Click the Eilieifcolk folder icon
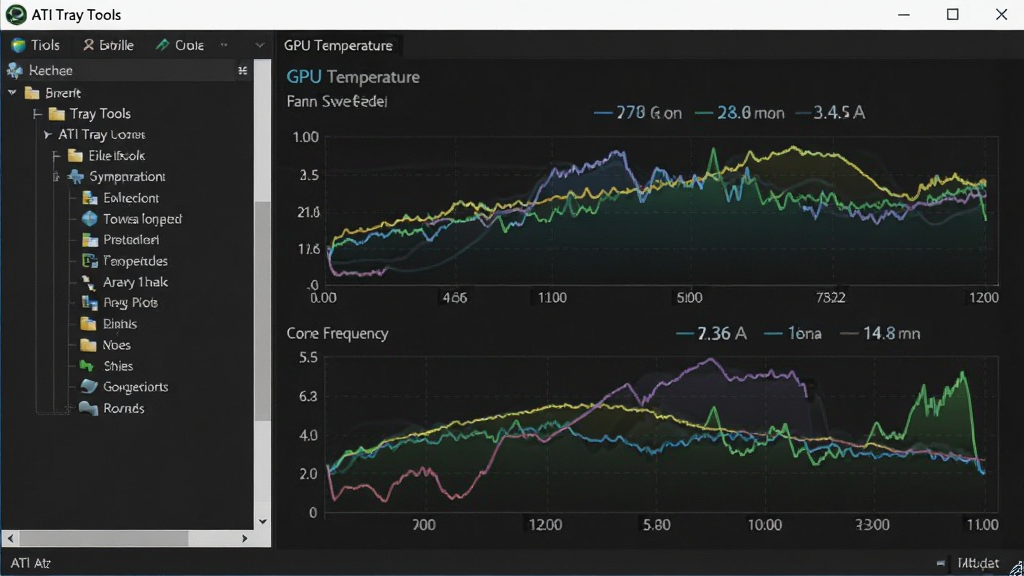The height and width of the screenshot is (576, 1024). pos(75,155)
